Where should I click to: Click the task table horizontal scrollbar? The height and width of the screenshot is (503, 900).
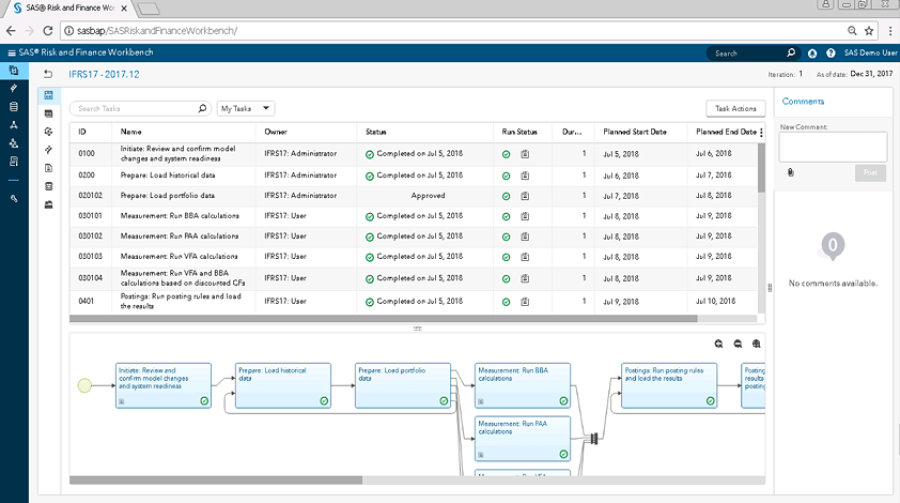click(383, 318)
